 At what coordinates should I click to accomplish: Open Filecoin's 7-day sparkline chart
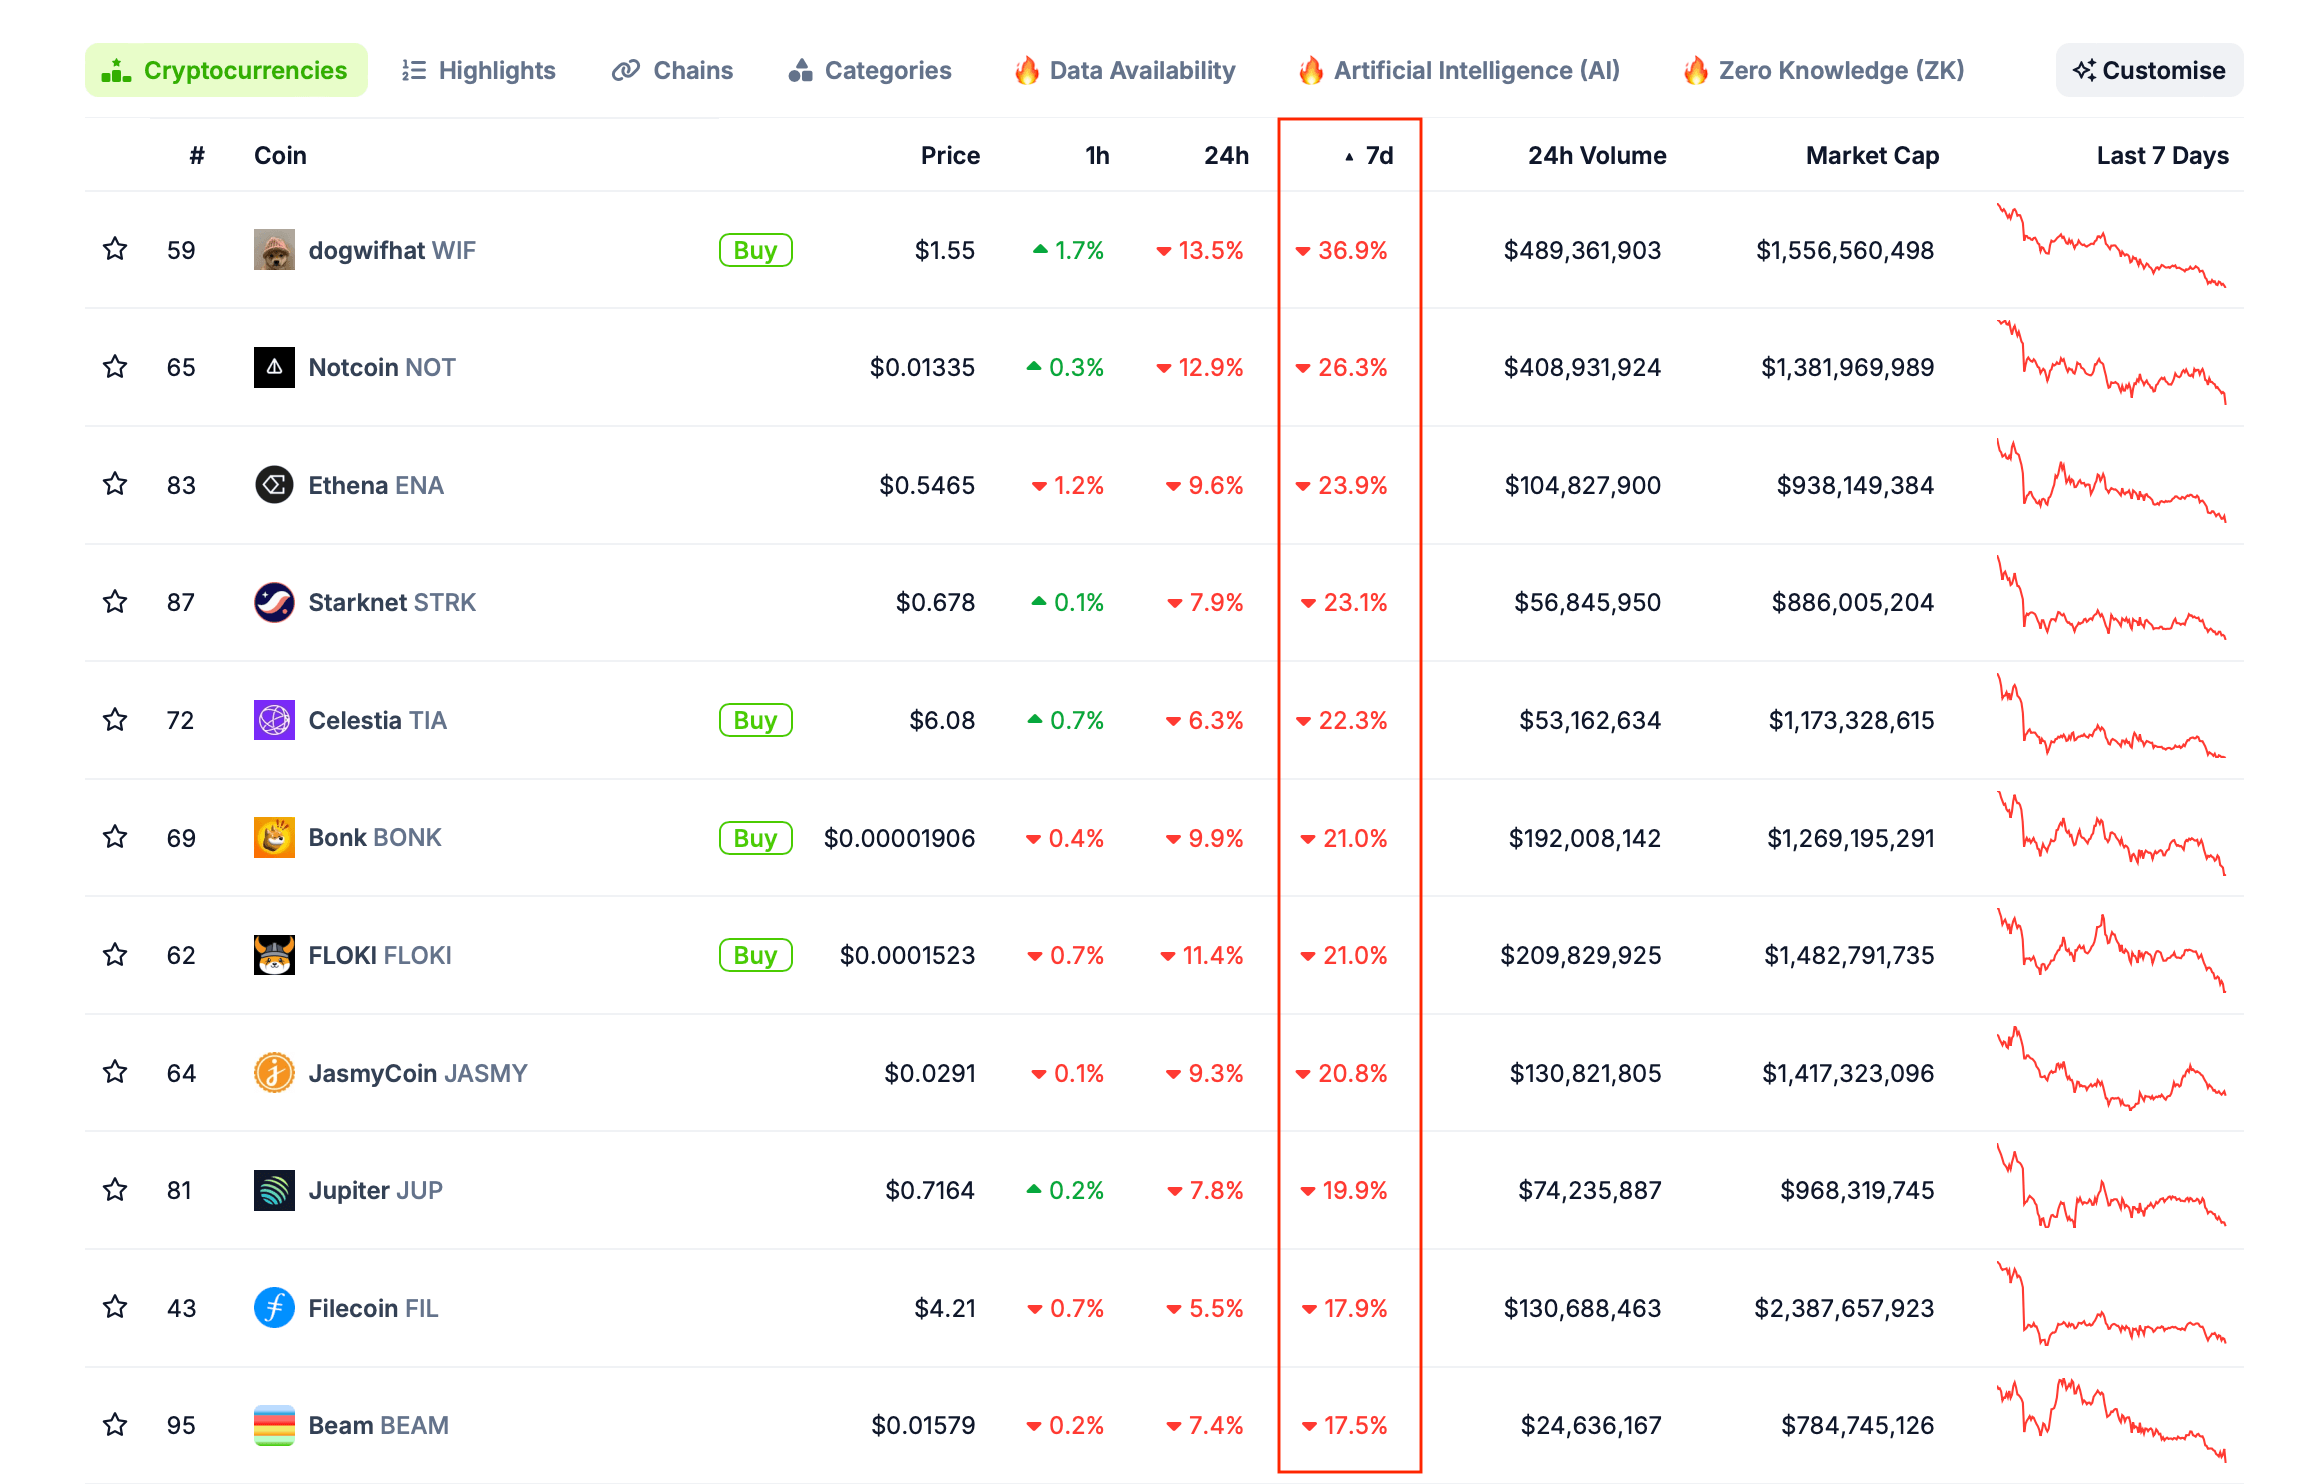(x=2111, y=1304)
